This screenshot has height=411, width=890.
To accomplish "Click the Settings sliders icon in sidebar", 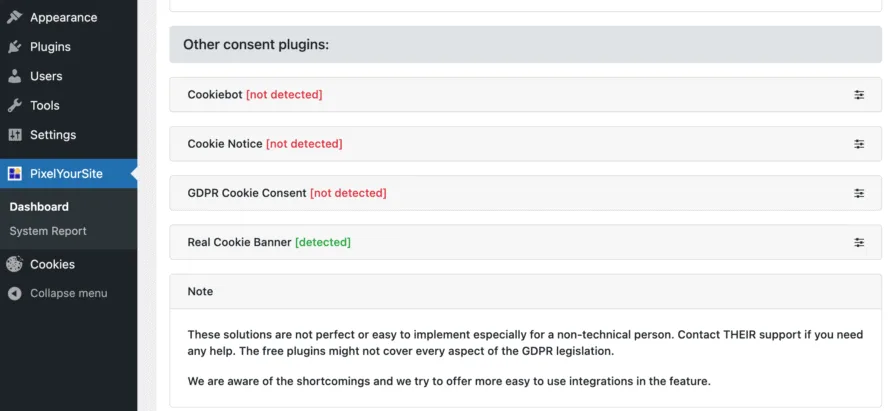I will point(14,135).
